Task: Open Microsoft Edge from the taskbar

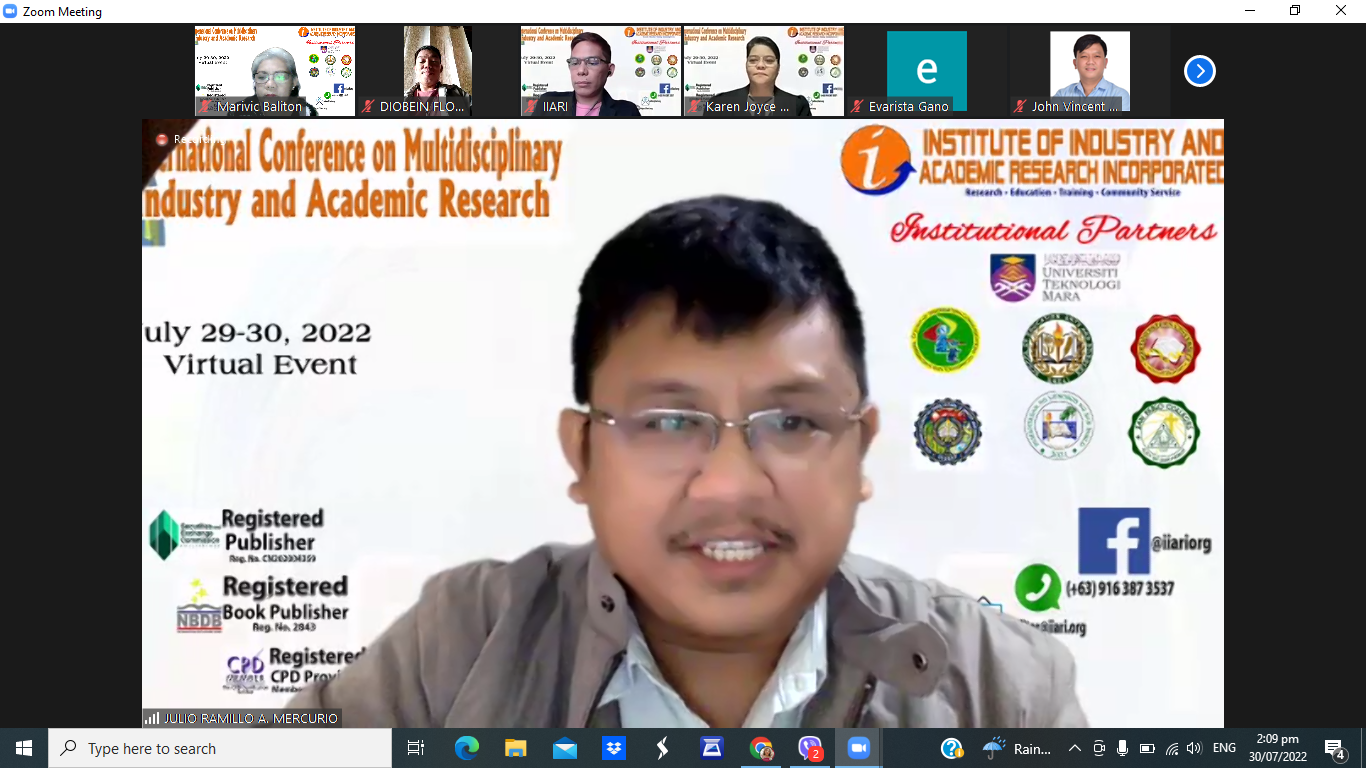Action: tap(466, 748)
